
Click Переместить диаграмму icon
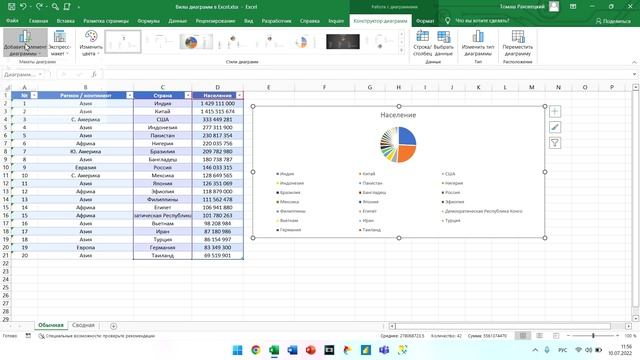tap(518, 42)
